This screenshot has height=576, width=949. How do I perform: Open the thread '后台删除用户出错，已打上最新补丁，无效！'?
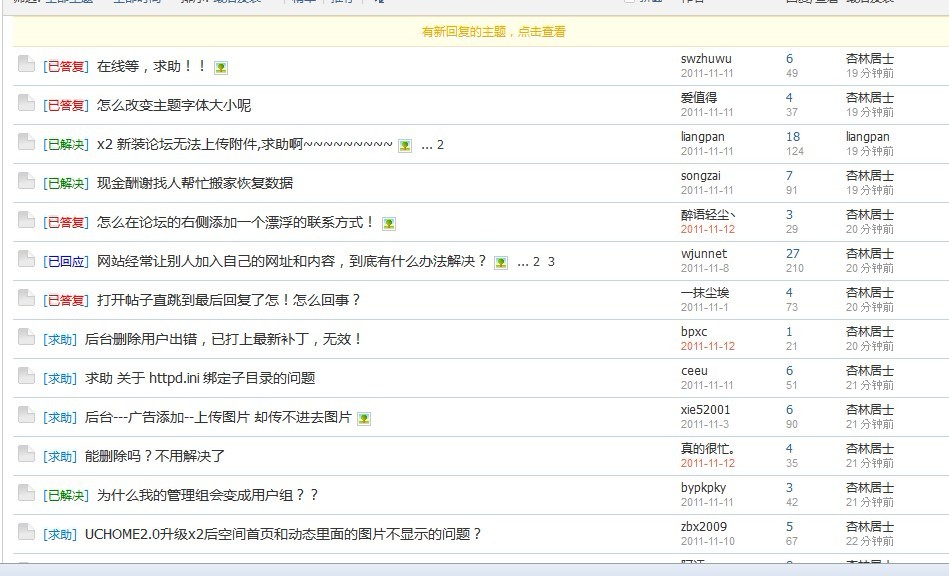223,339
